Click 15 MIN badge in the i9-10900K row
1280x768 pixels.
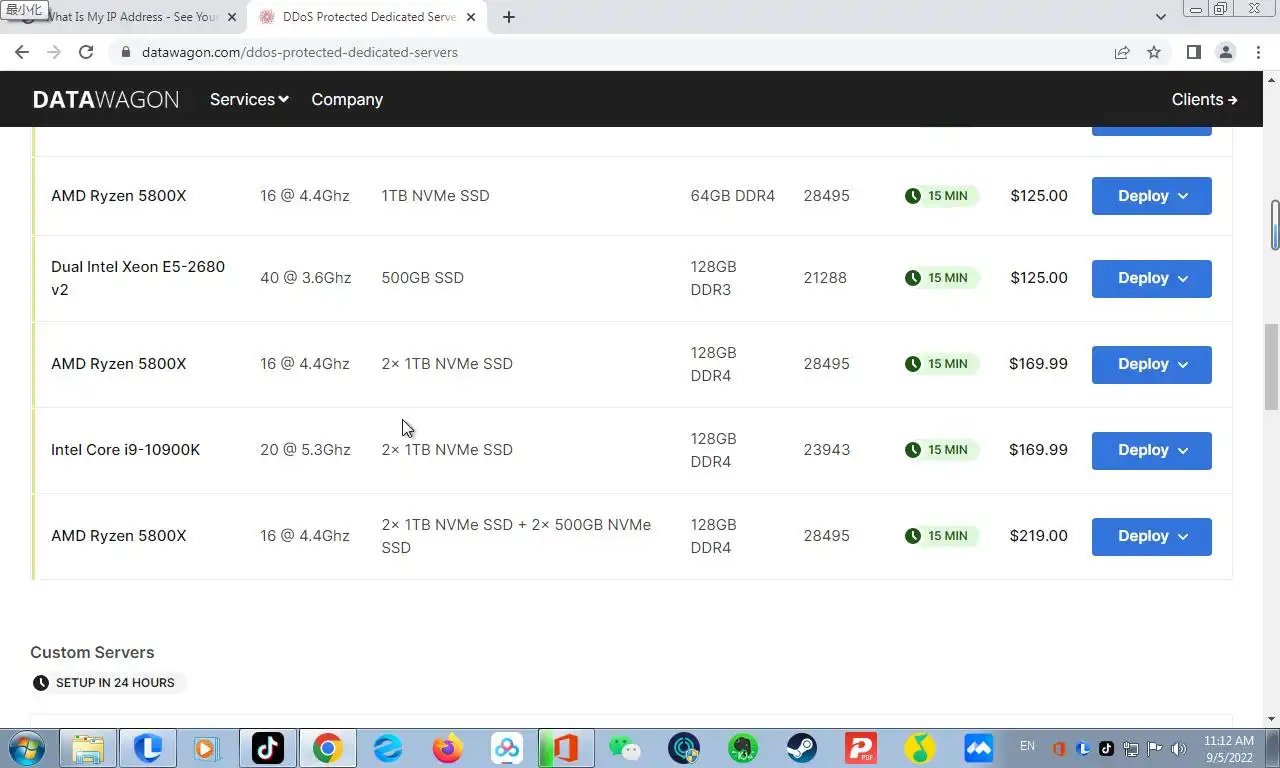(940, 450)
